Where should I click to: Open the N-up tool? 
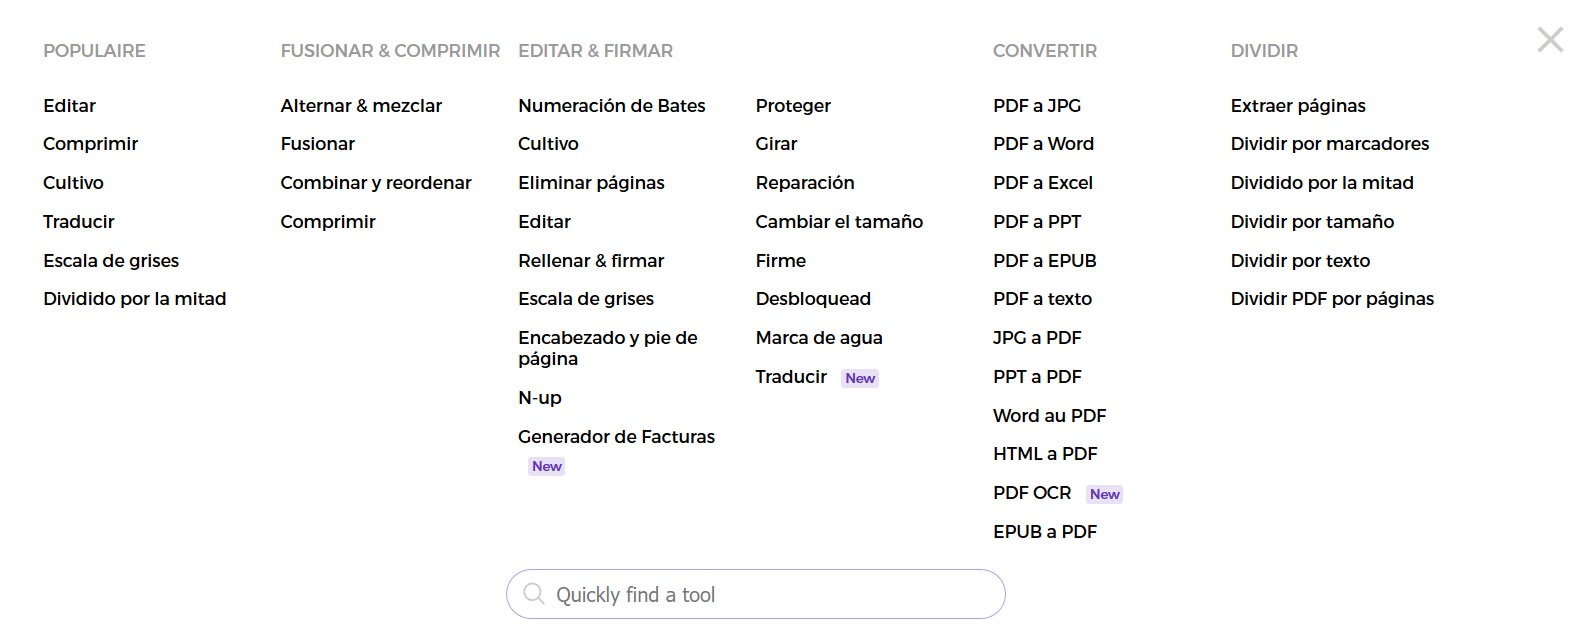(539, 398)
